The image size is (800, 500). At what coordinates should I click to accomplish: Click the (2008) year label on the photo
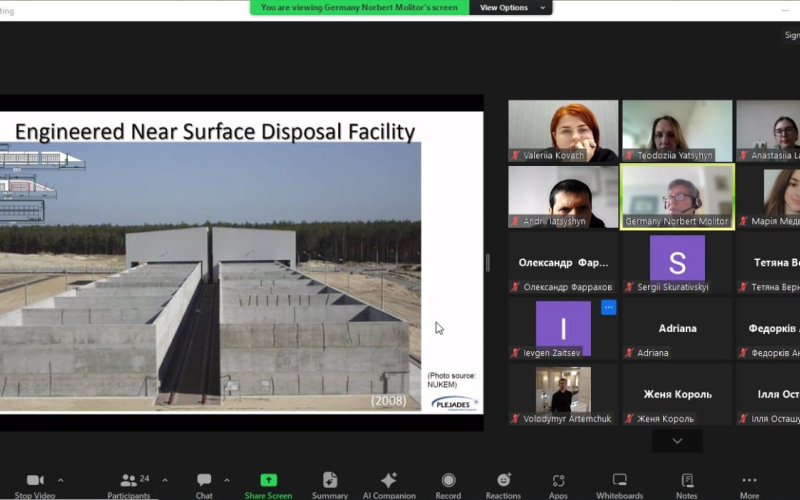point(388,401)
